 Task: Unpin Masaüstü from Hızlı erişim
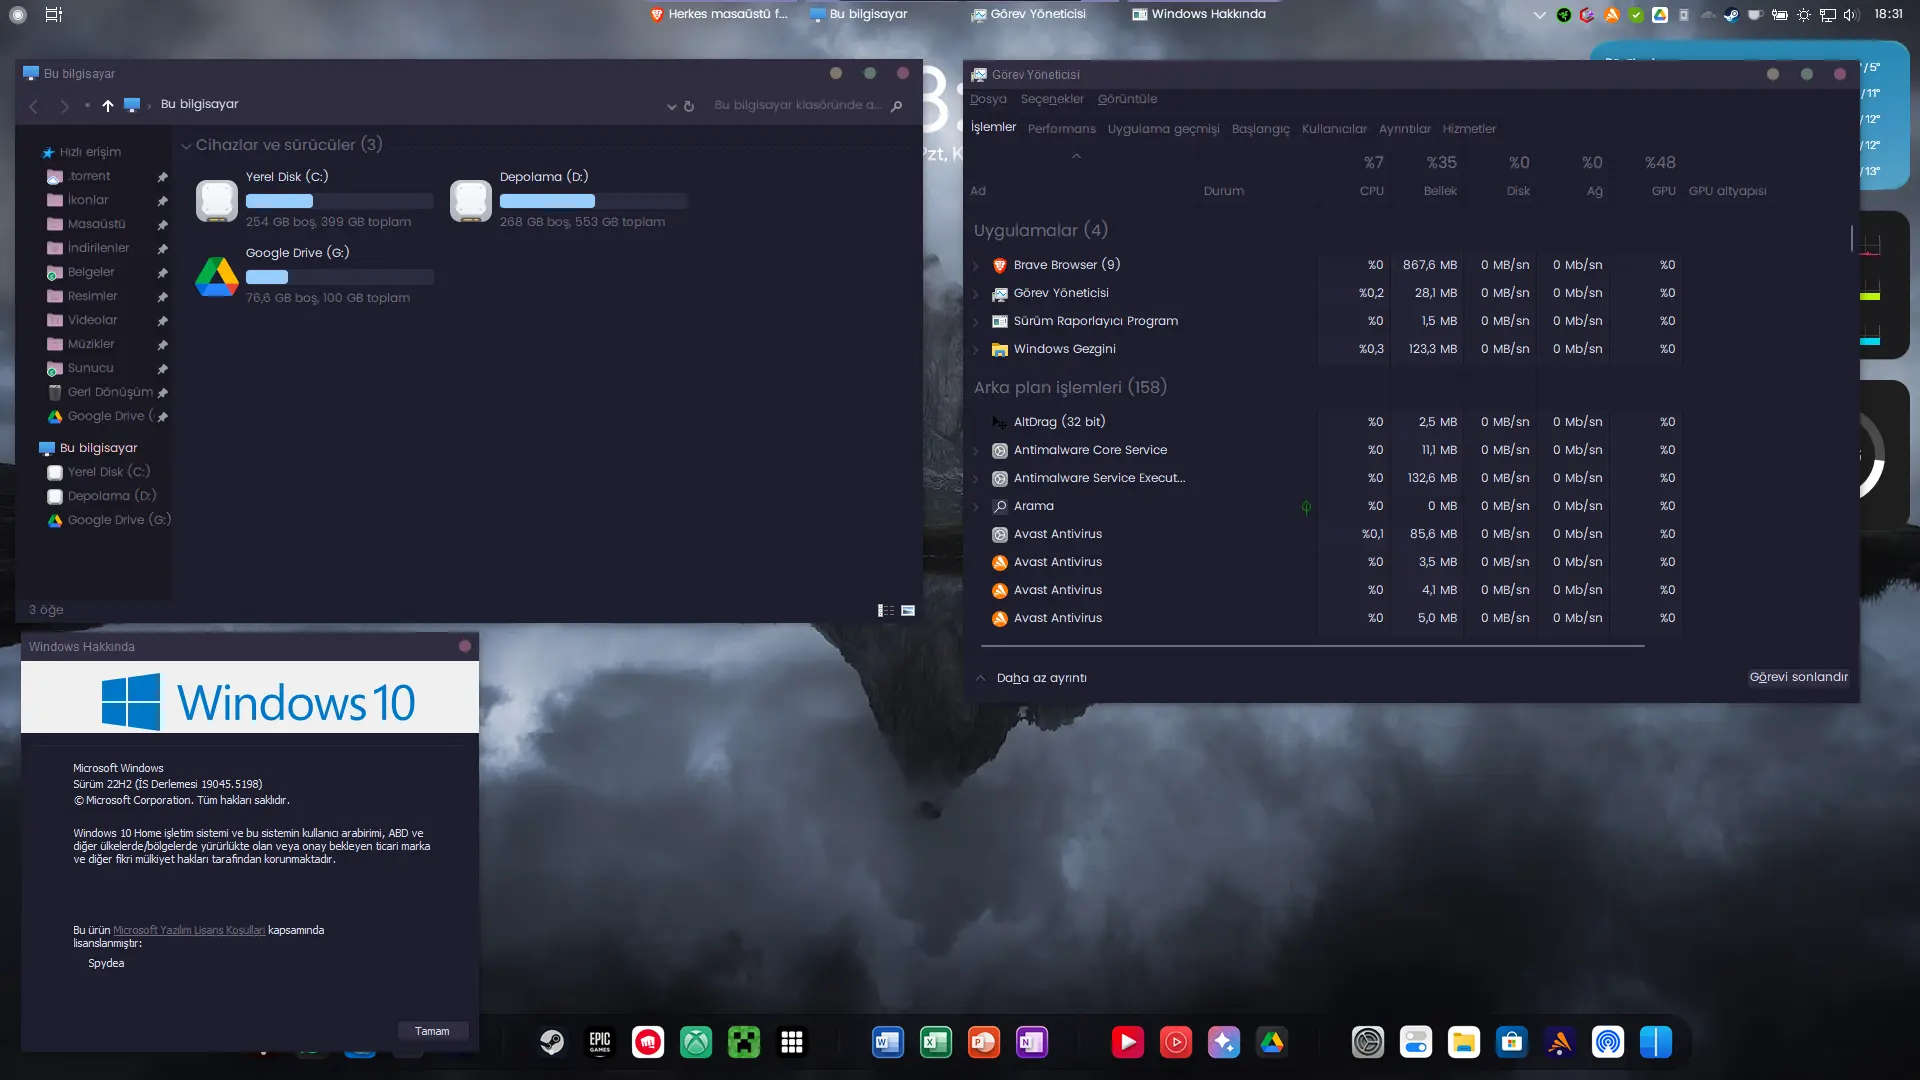(162, 225)
